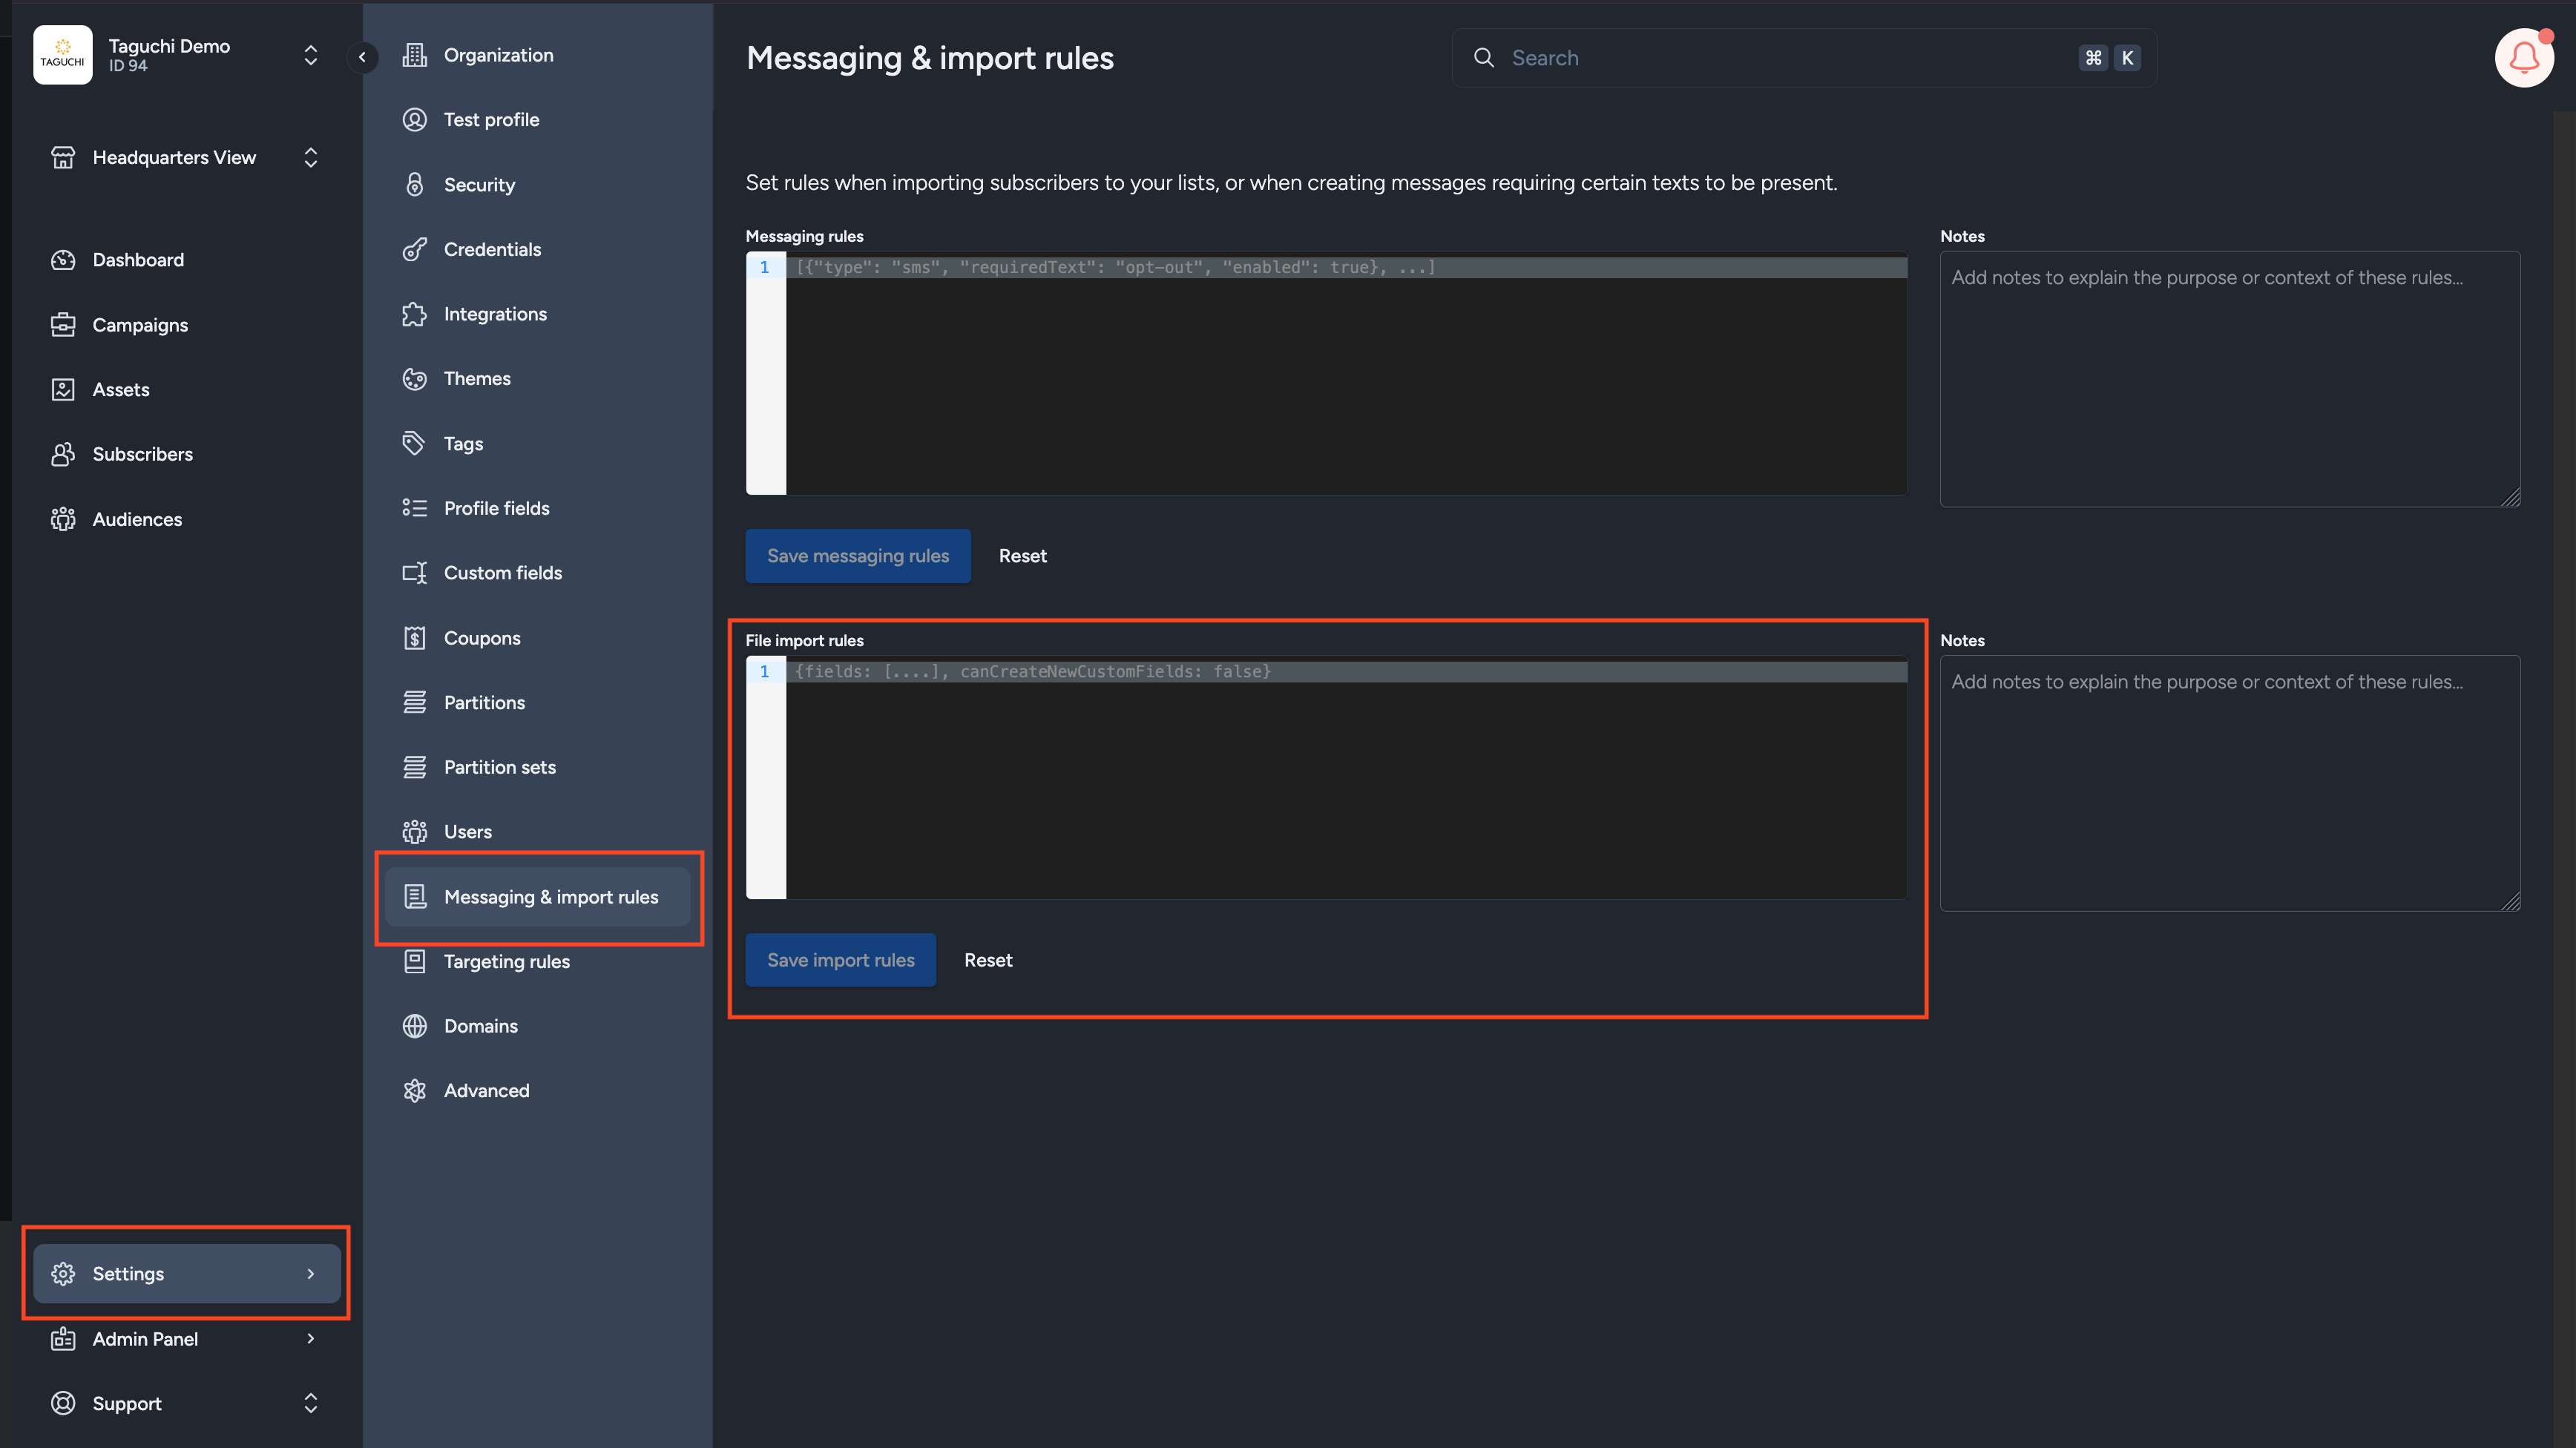The height and width of the screenshot is (1448, 2576).
Task: Click Save import rules button
Action: (x=841, y=960)
